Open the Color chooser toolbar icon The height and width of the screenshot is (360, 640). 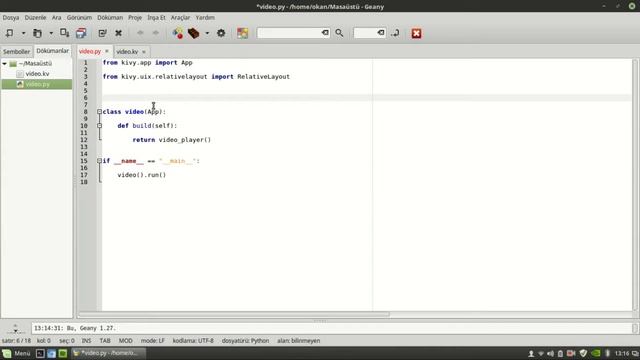[x=242, y=33]
